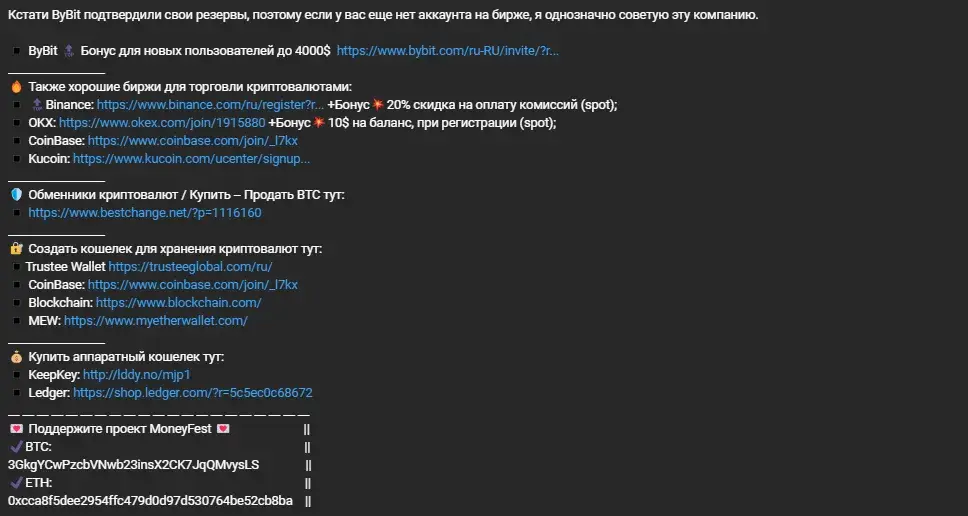968x516 pixels.
Task: Open the CoinBase wallet join link
Action: (x=193, y=285)
